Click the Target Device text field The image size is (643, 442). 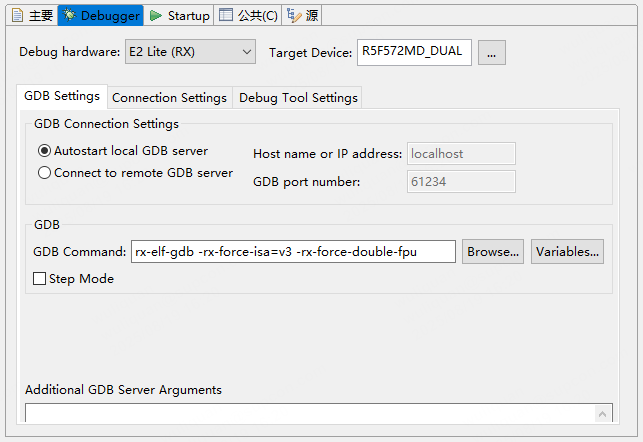click(x=414, y=52)
